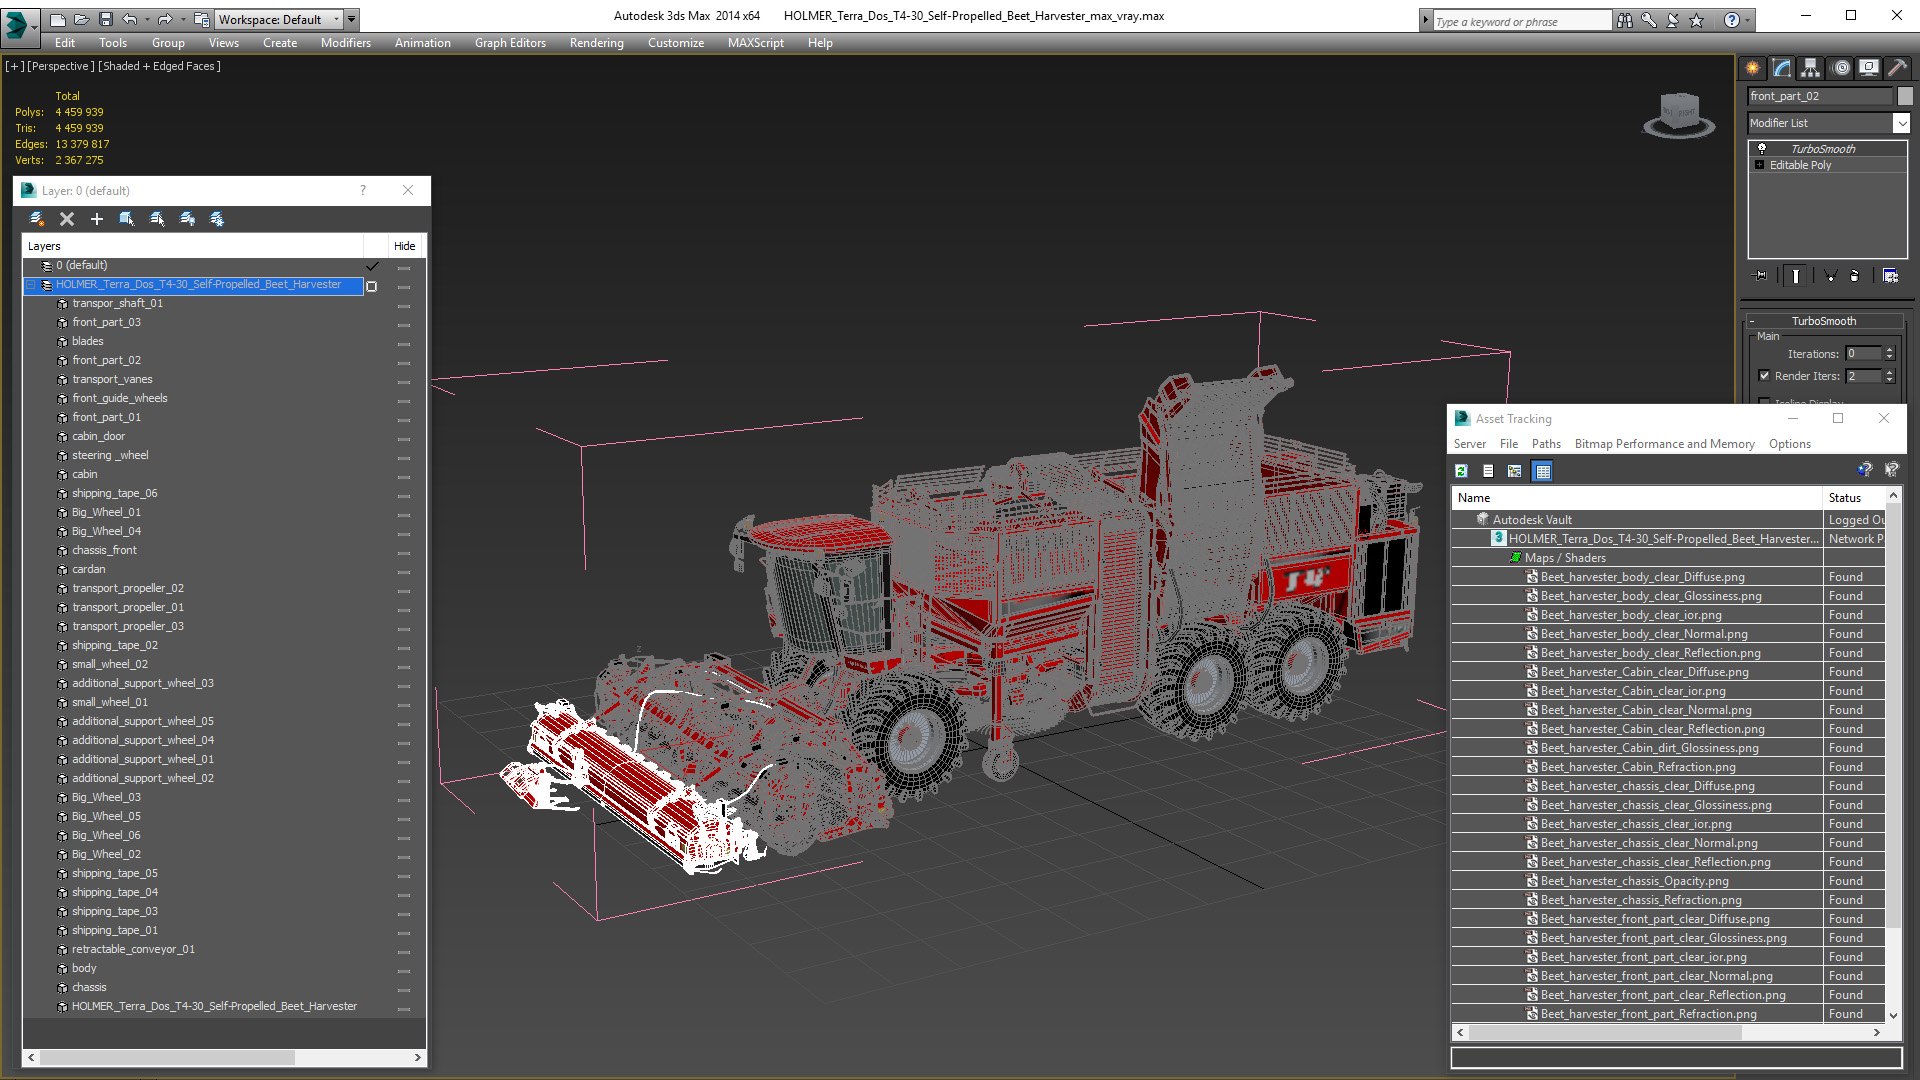Click Hide/Unhide All Layers icon
The width and height of the screenshot is (1920, 1080).
(x=187, y=219)
